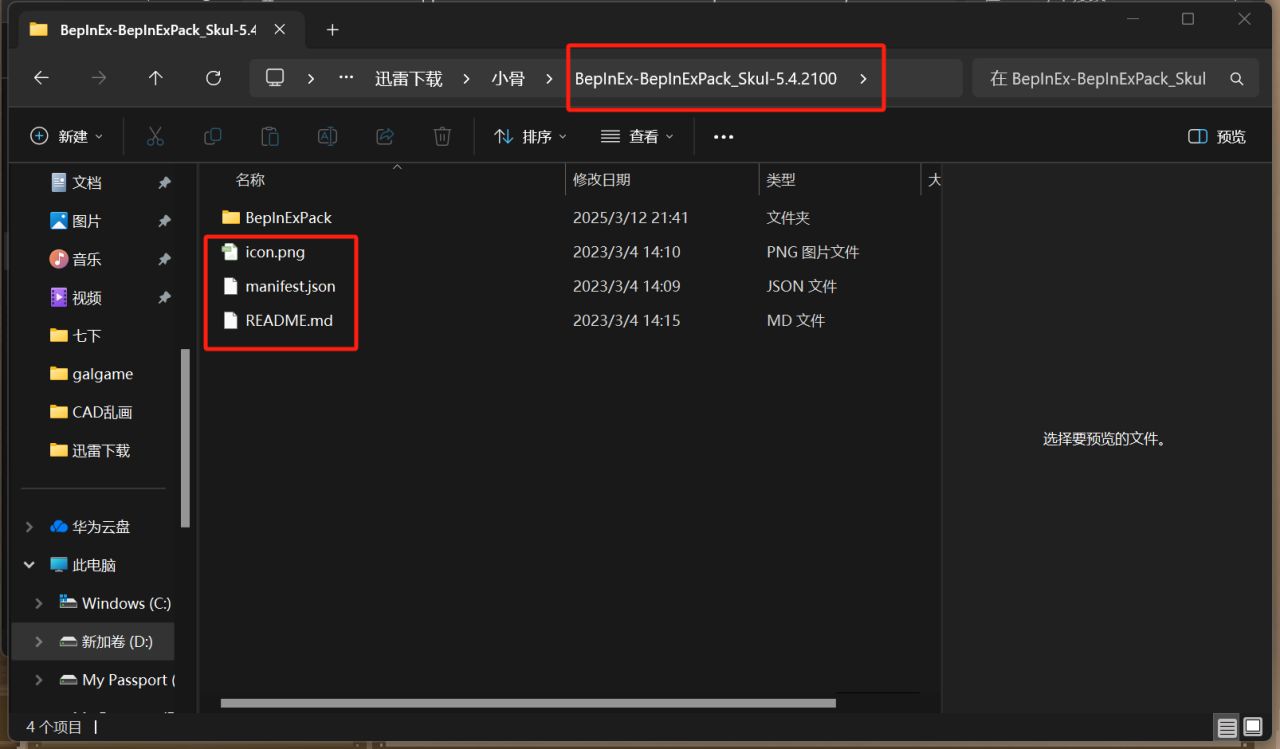This screenshot has width=1280, height=749.
Task: Click chevron after 迅雷下载 breadcrumb
Action: (466, 78)
